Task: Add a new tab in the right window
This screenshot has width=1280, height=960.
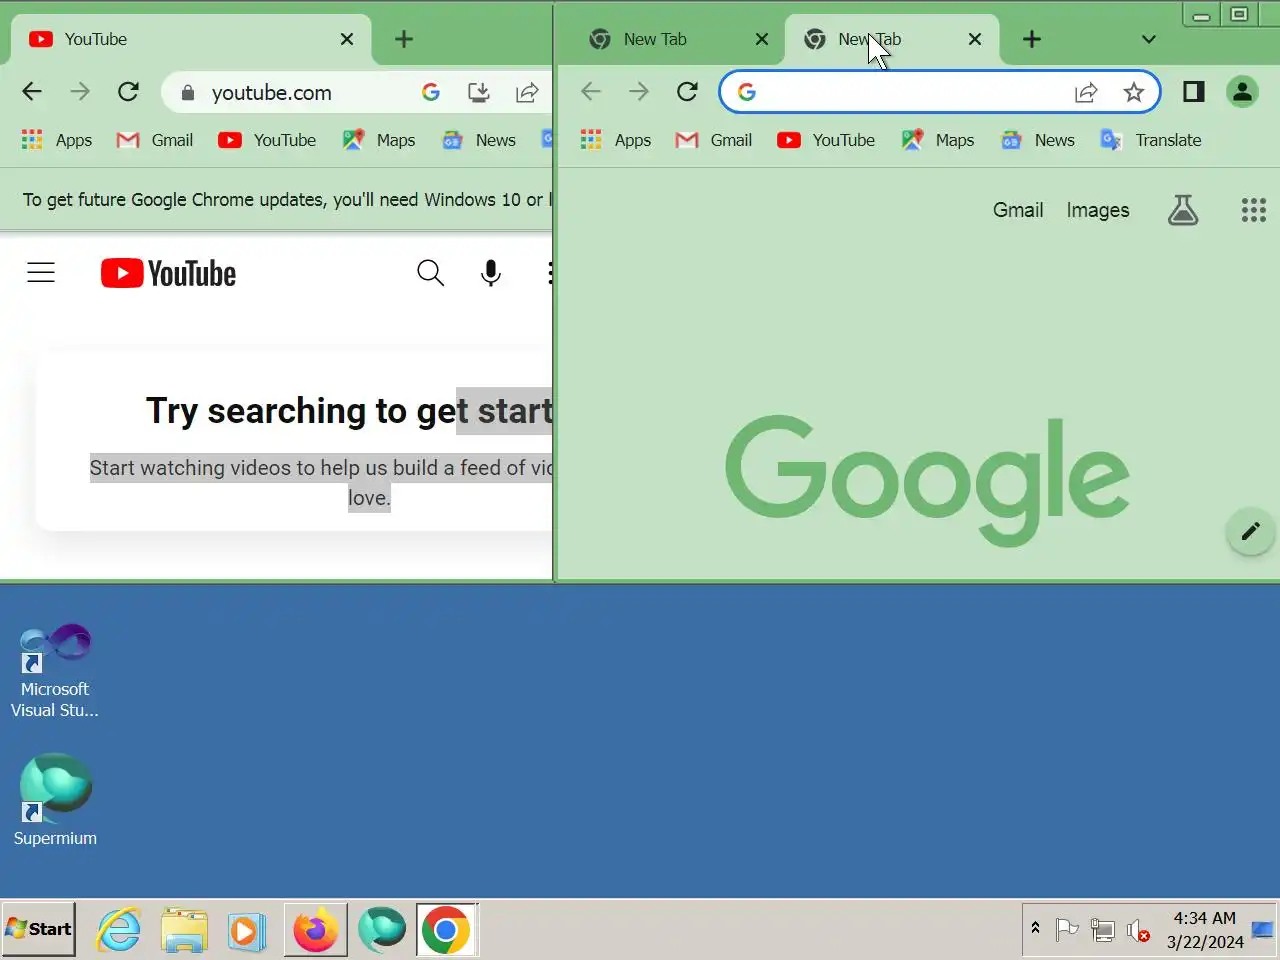Action: (1032, 39)
